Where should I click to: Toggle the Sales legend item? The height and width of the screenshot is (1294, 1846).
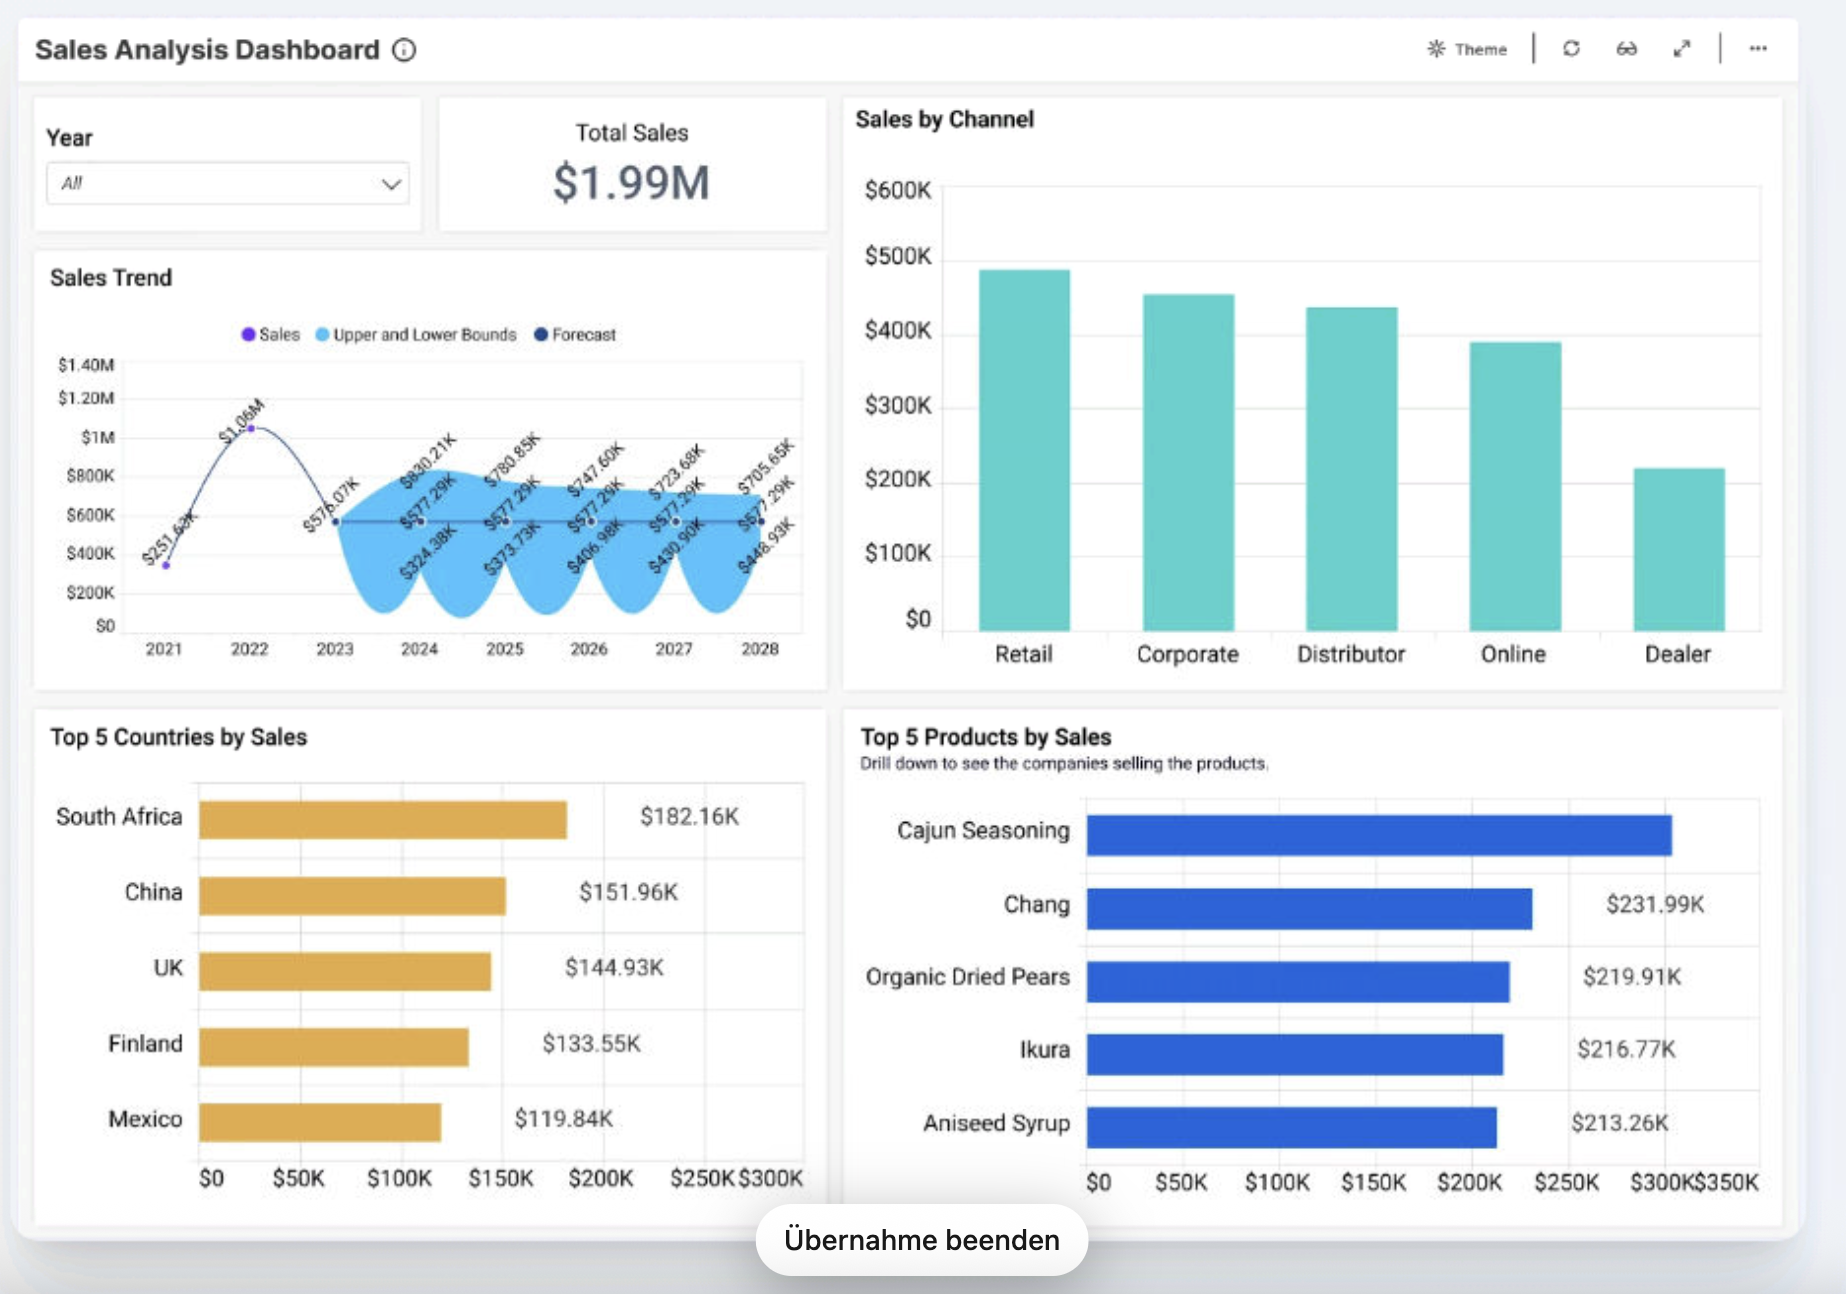[270, 334]
